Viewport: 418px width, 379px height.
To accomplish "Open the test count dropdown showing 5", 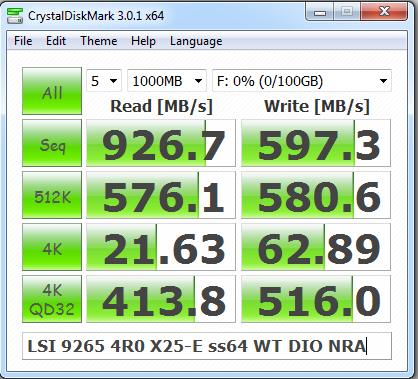I will coord(104,81).
